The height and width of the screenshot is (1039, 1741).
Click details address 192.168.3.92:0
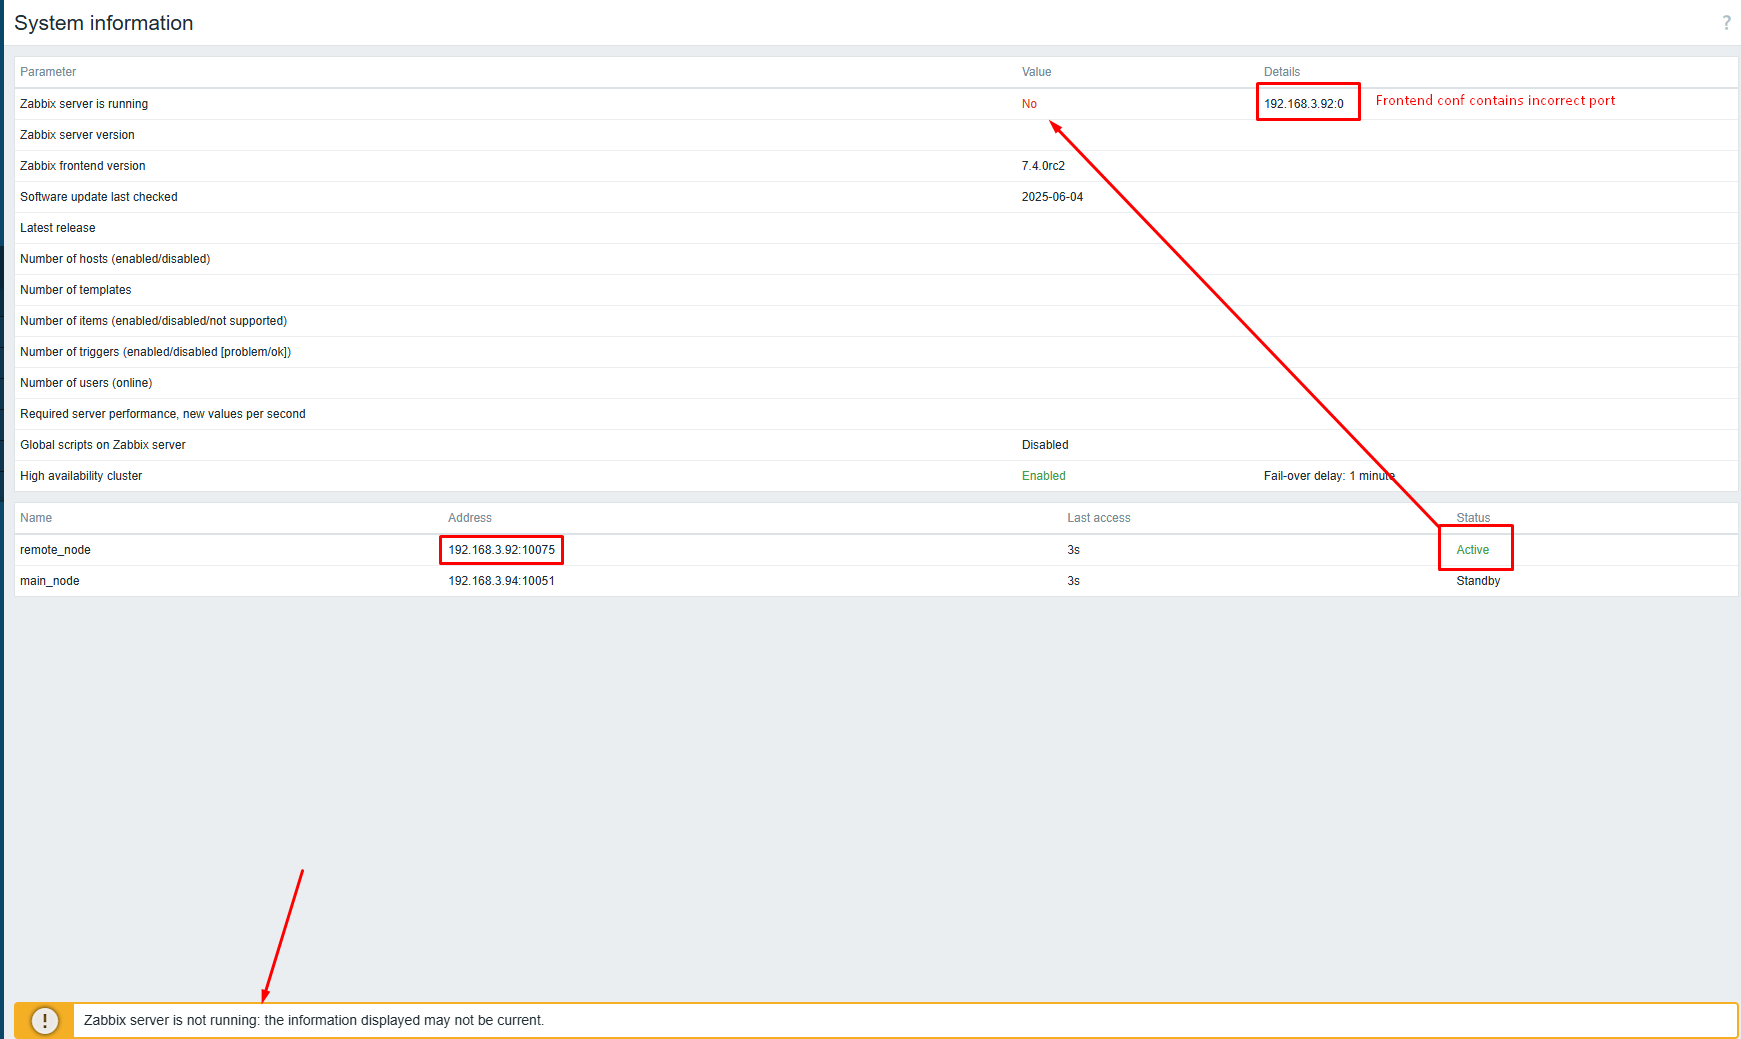point(1304,104)
